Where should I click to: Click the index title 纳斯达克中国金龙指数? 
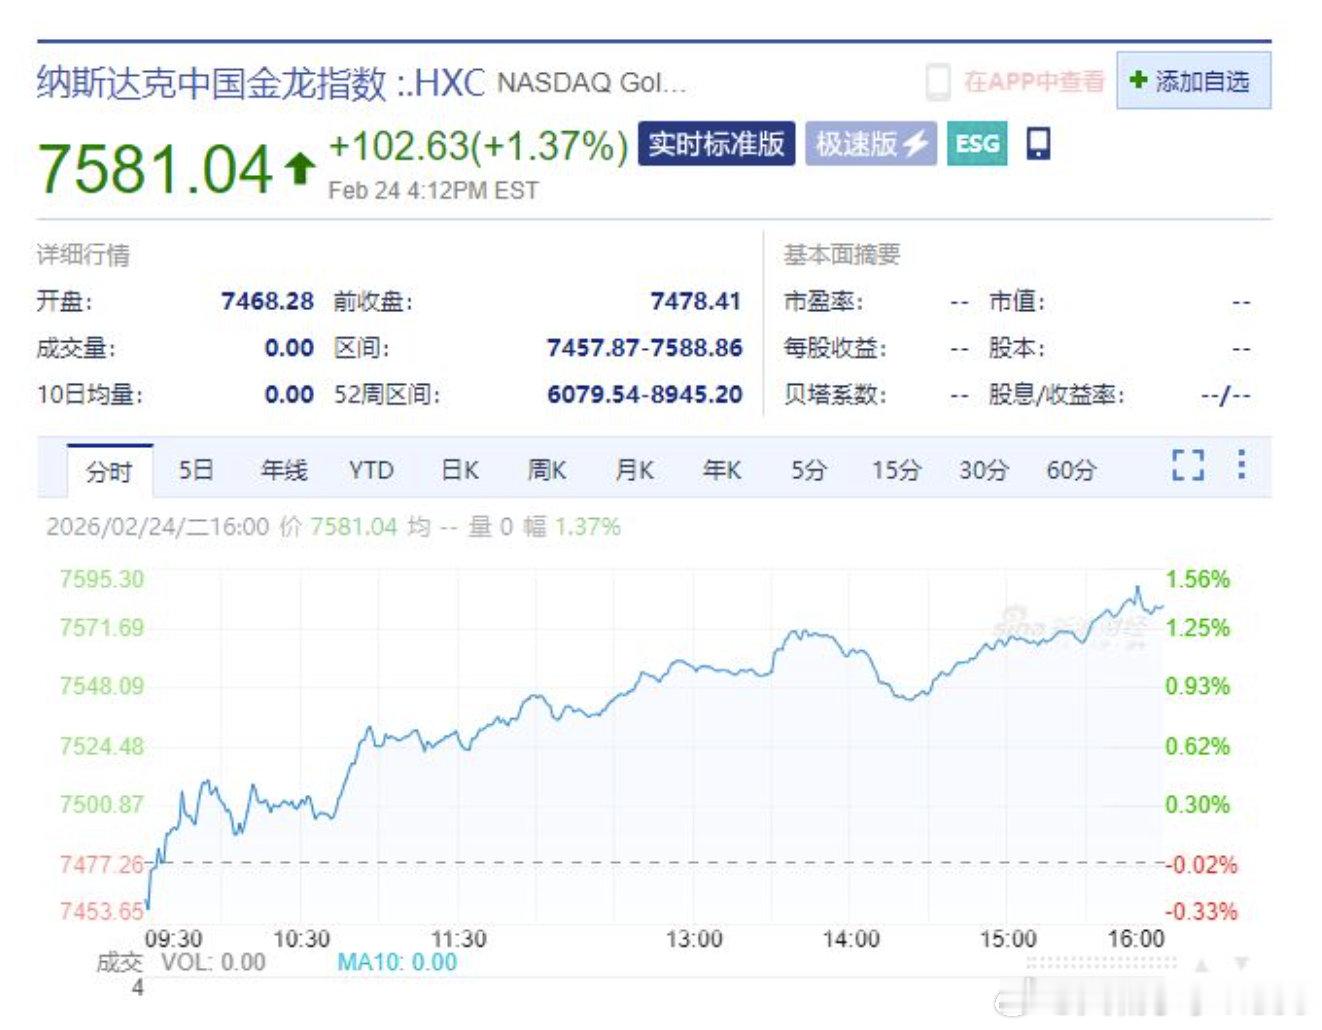point(212,82)
